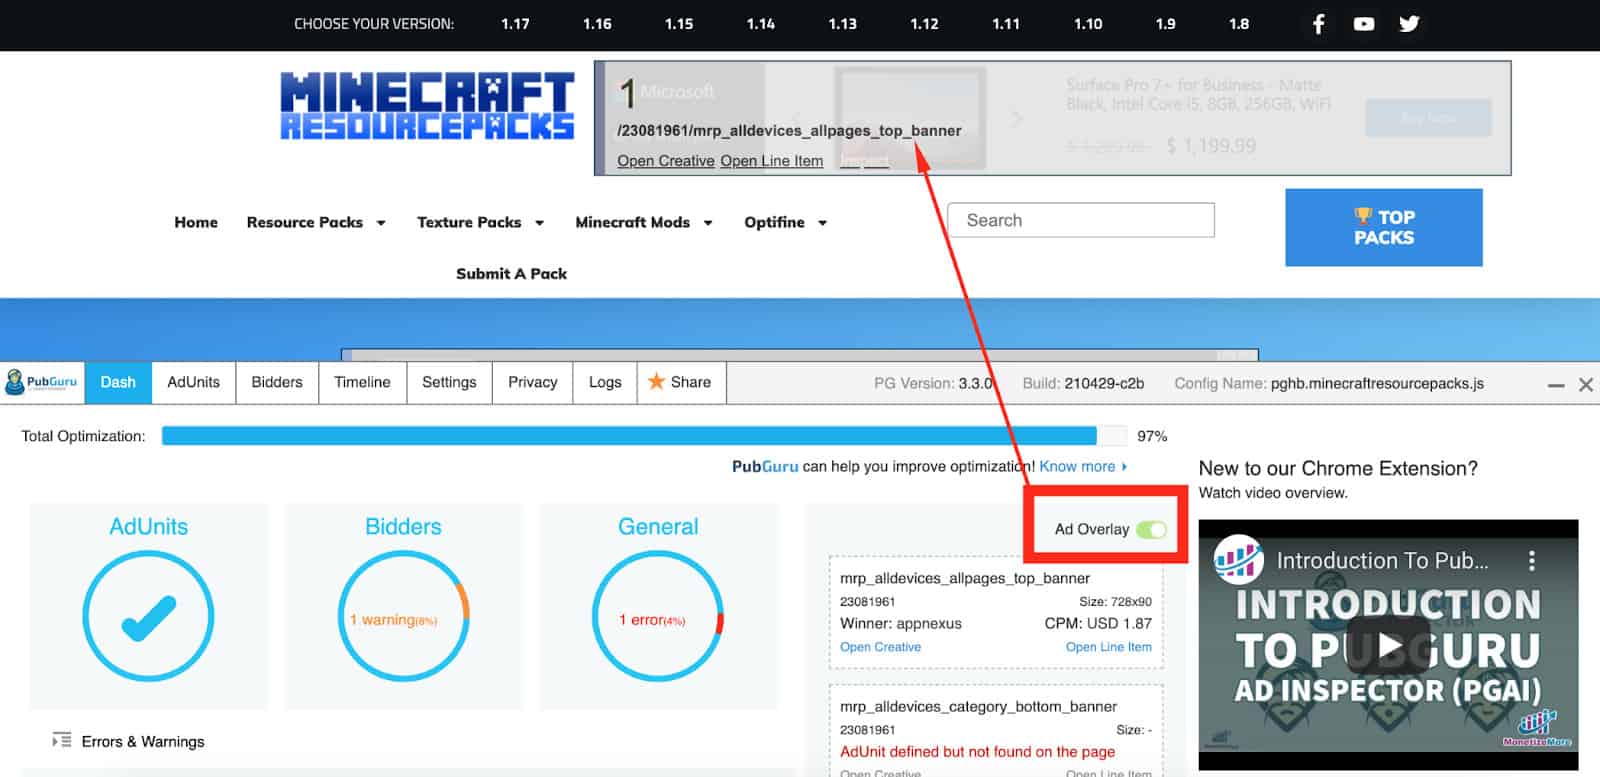Go to the Home menu item
Image resolution: width=1600 pixels, height=777 pixels.
pyautogui.click(x=196, y=222)
